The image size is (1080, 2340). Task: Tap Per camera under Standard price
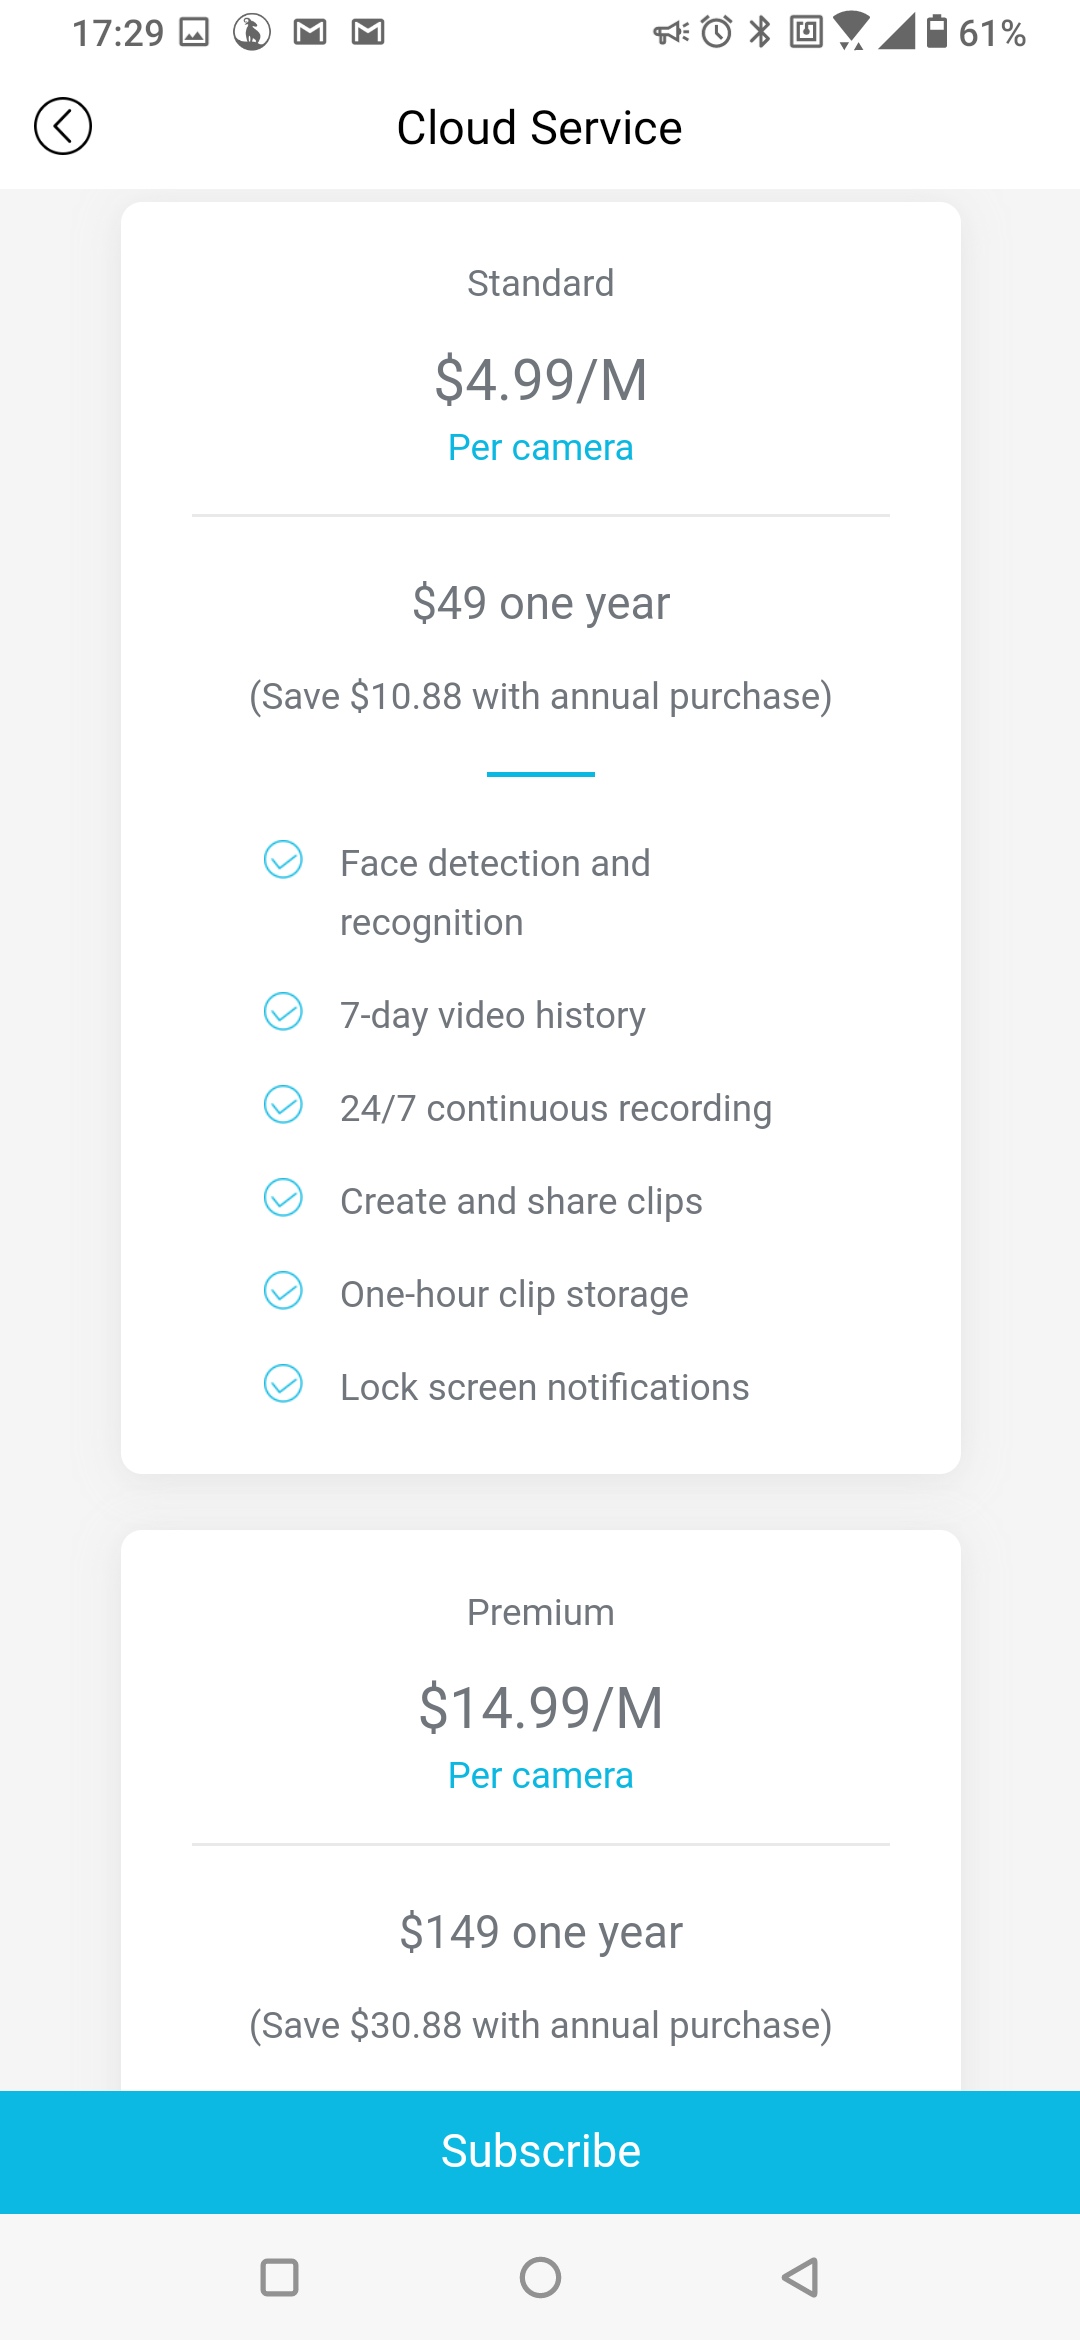point(540,448)
